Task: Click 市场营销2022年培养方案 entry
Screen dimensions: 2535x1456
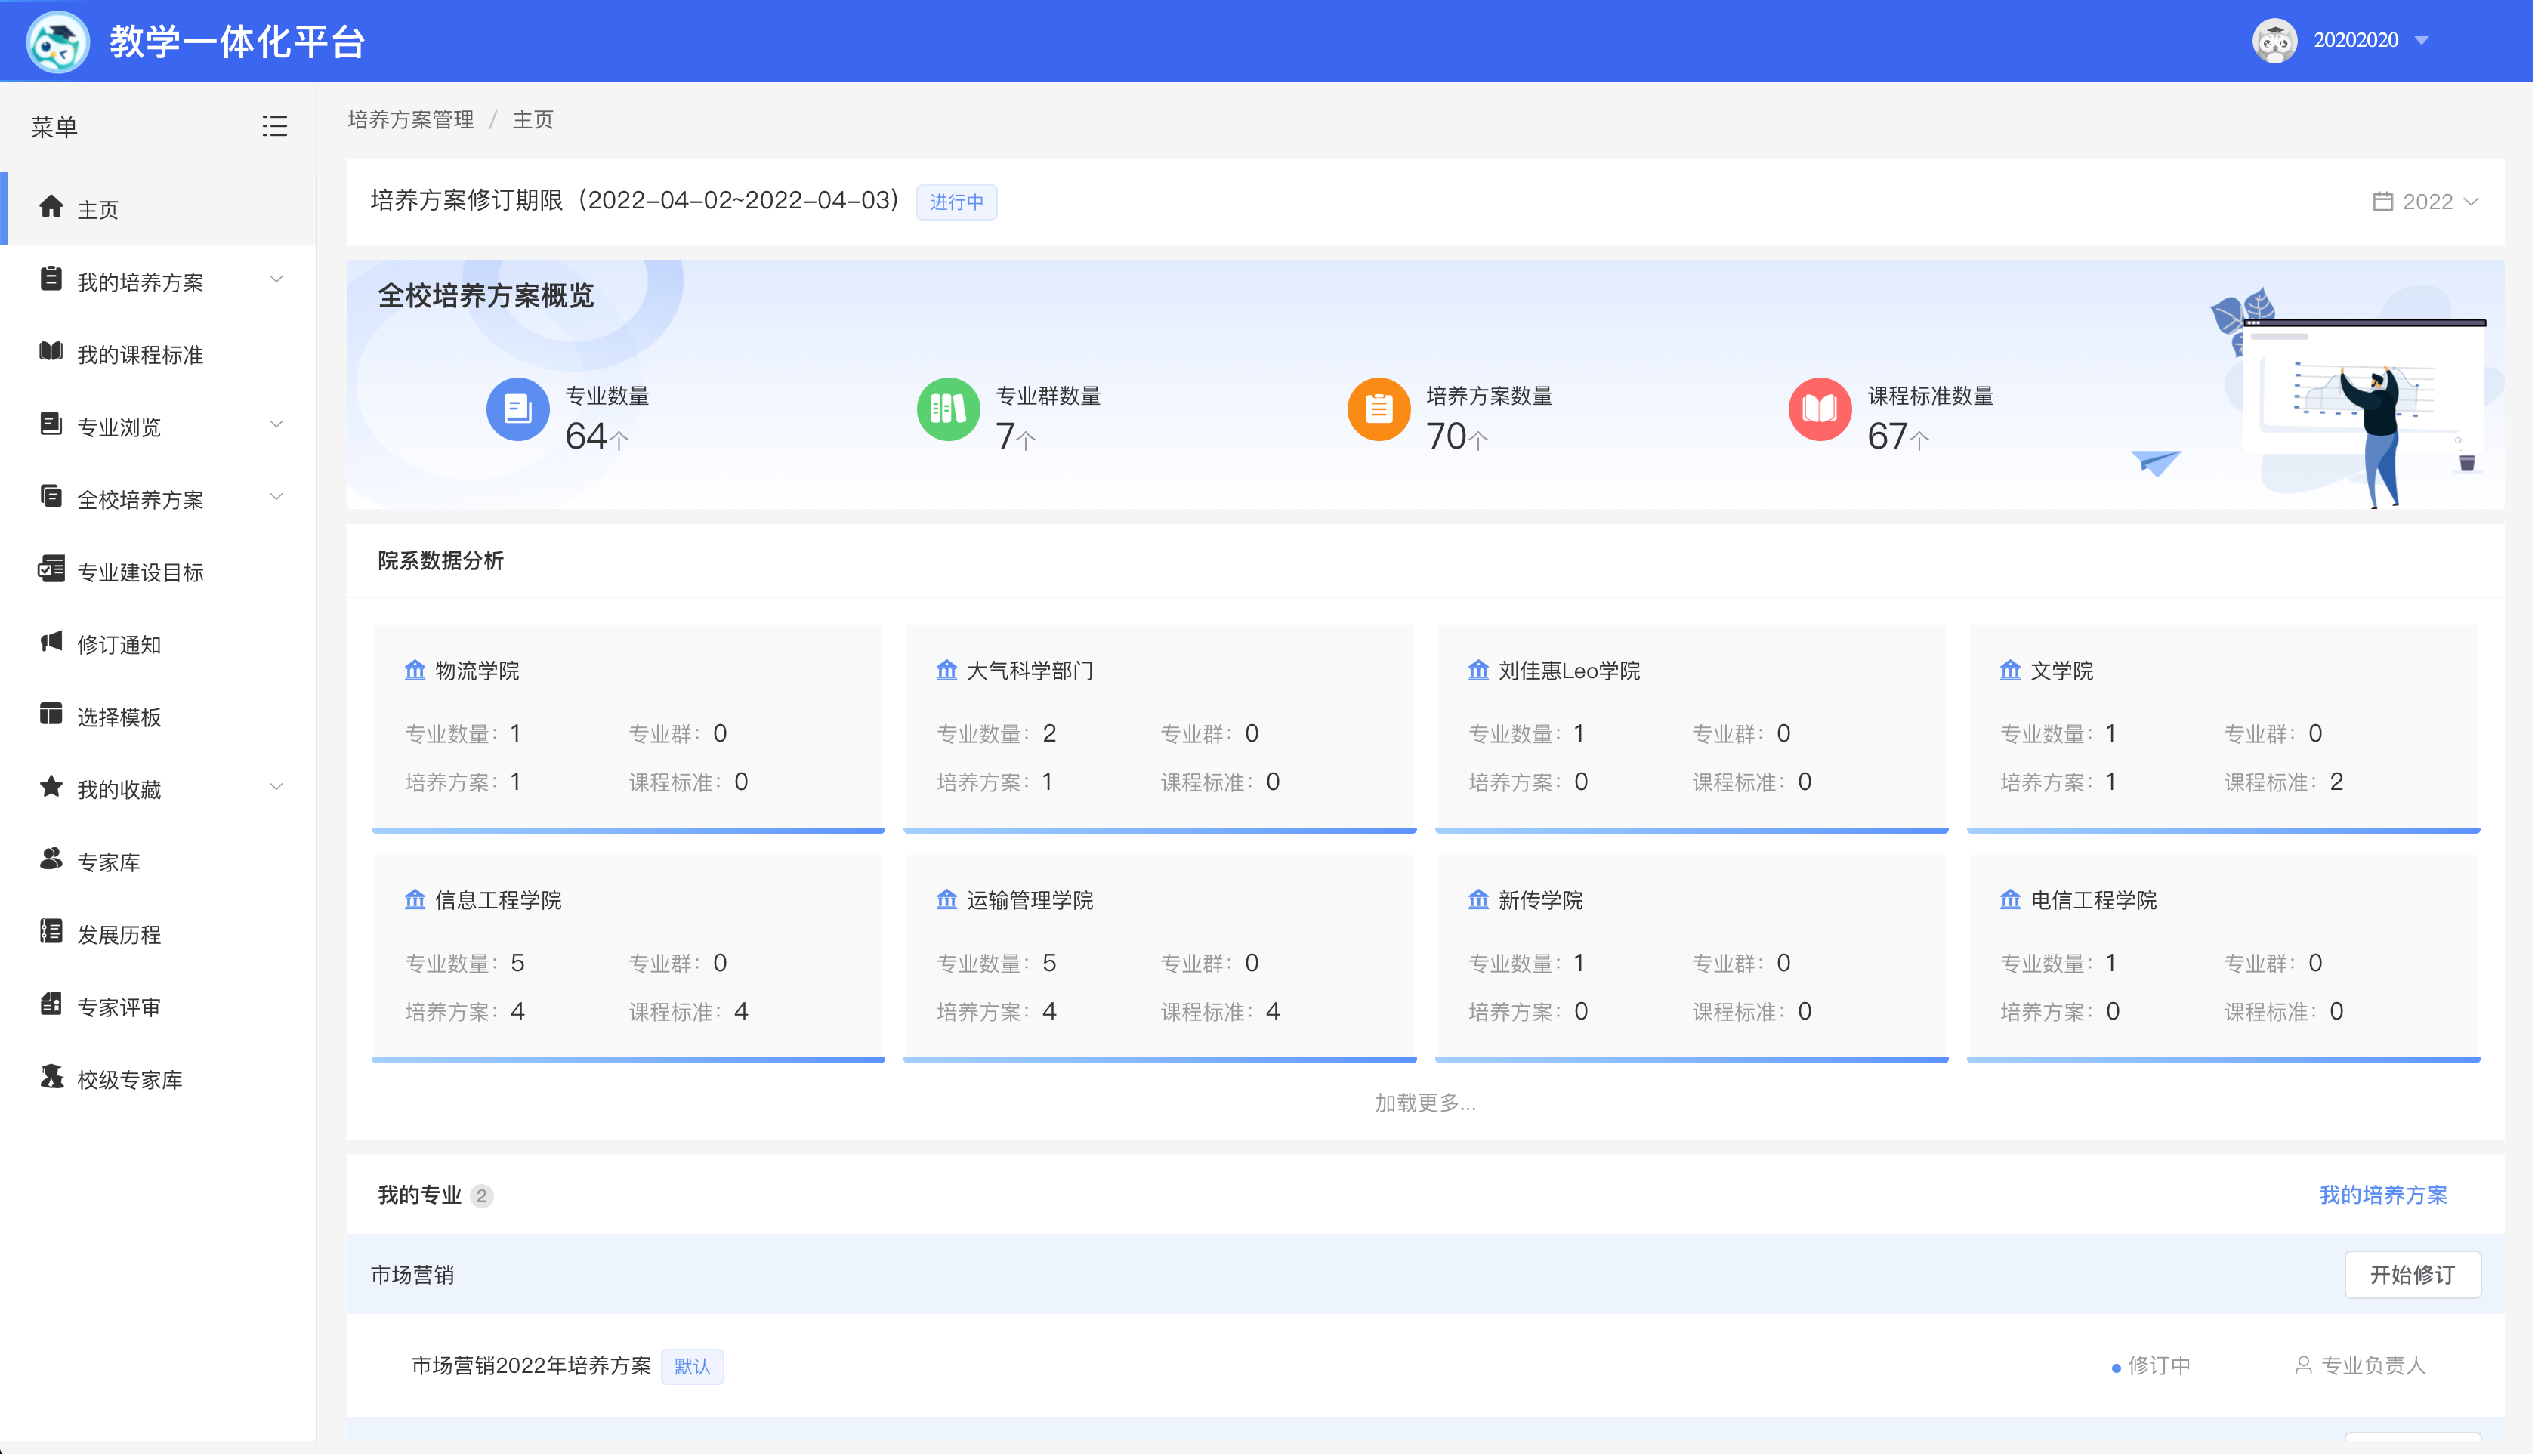Action: click(x=531, y=1366)
